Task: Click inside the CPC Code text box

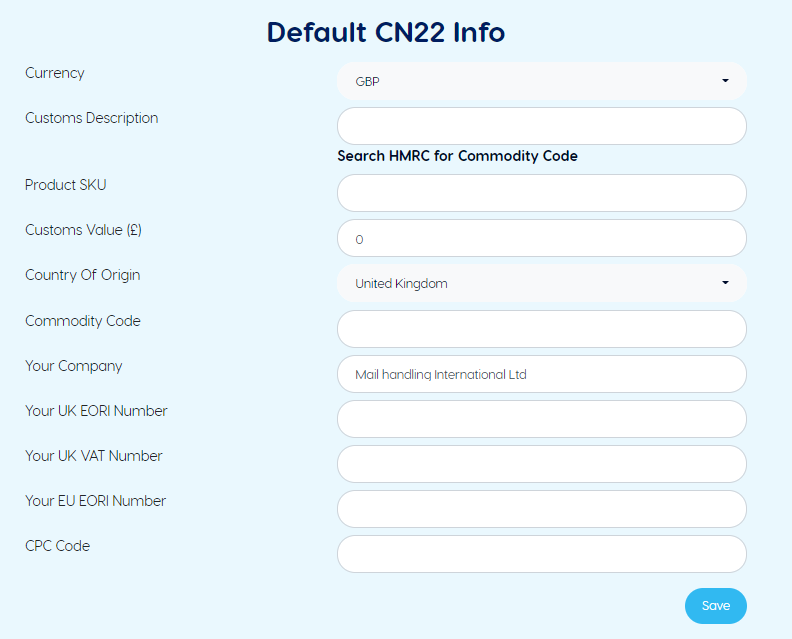Action: pyautogui.click(x=541, y=554)
